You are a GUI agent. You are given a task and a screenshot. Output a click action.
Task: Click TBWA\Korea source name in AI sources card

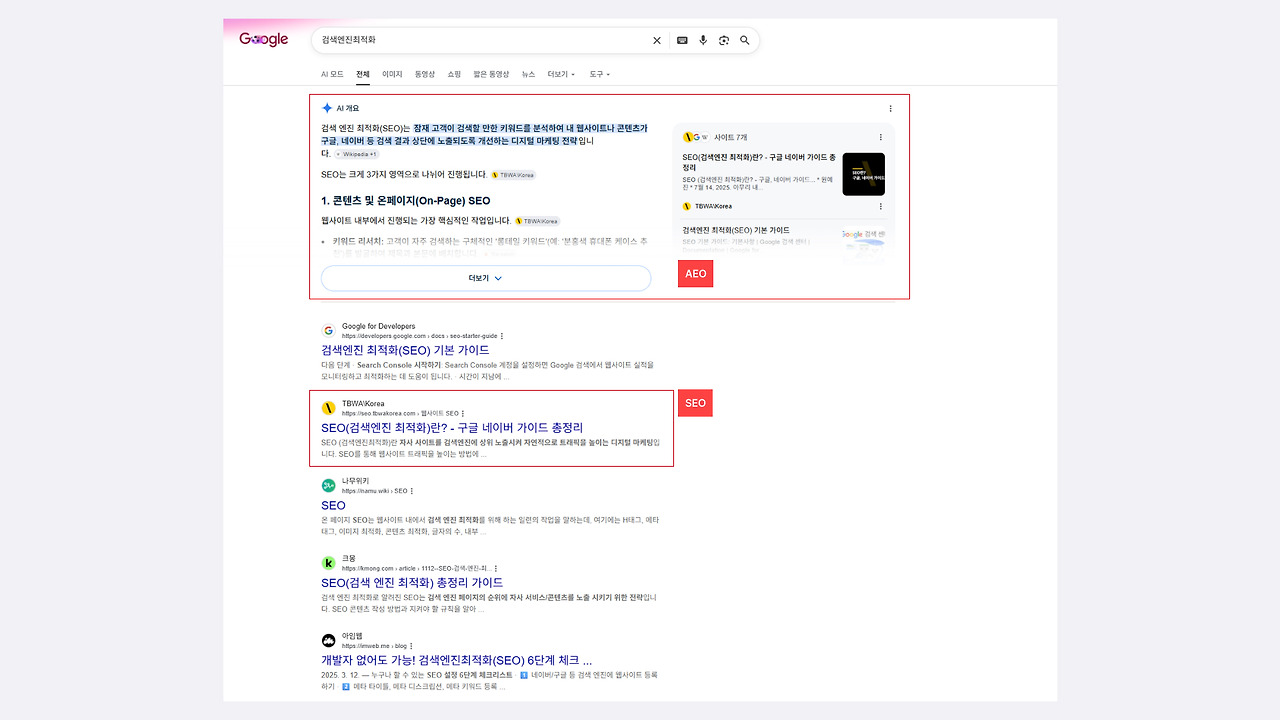coord(713,206)
